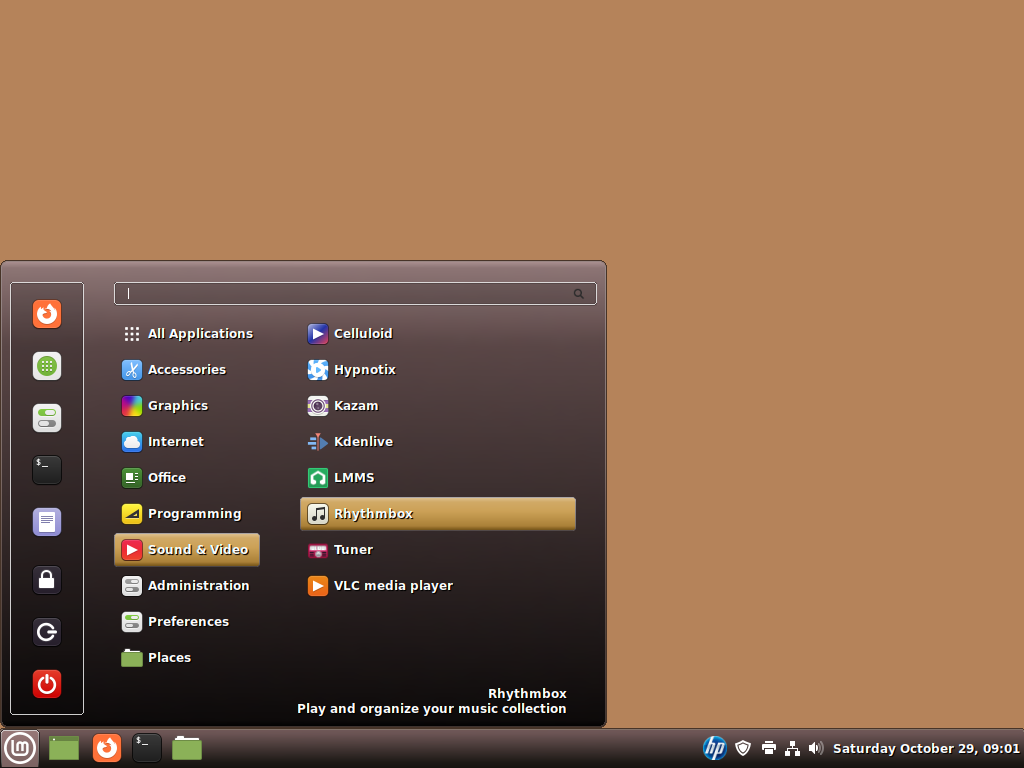Click inside the menu search field
Viewport: 1024px width, 768px height.
(355, 294)
